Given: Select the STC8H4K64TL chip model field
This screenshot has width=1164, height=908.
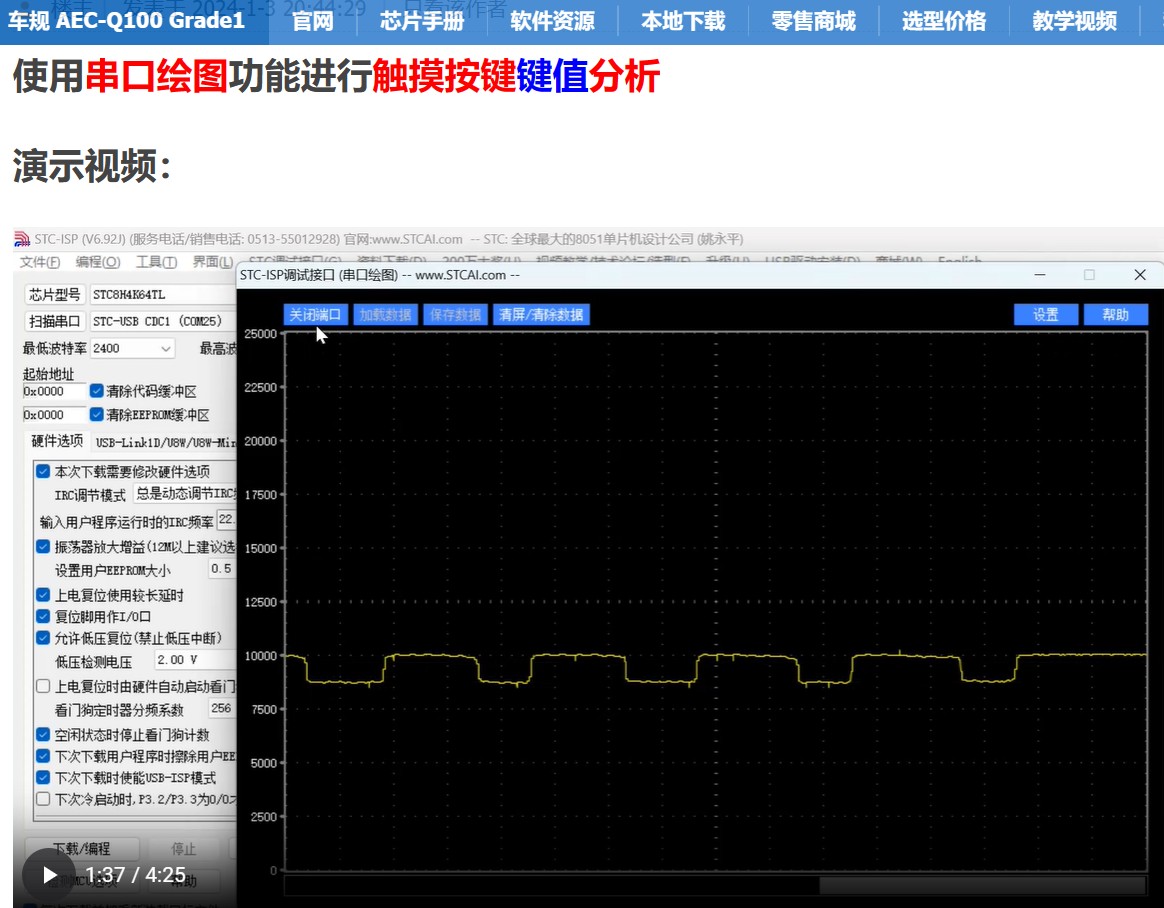Looking at the screenshot, I should click(163, 295).
